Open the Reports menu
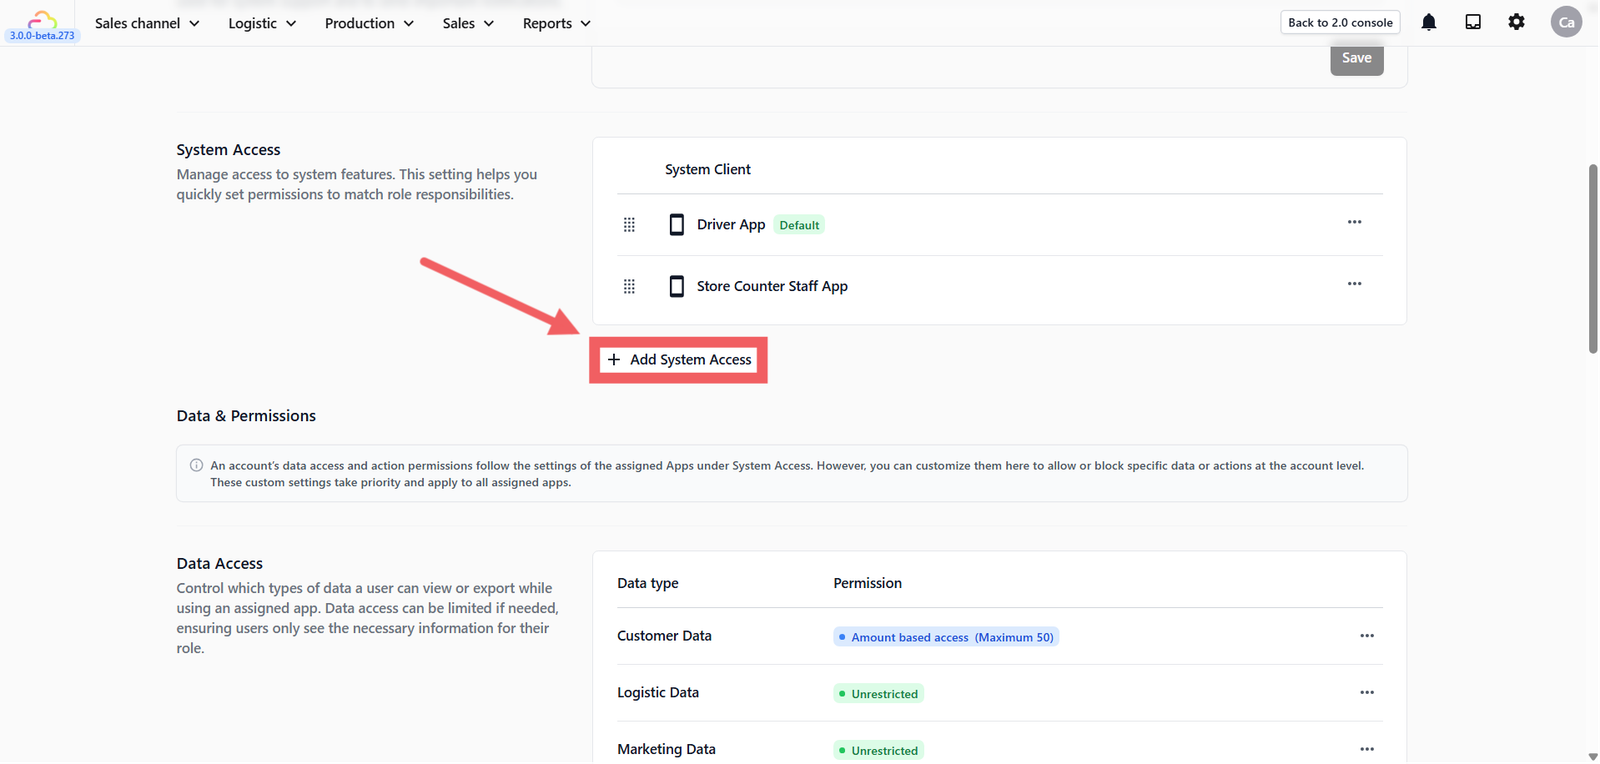Viewport: 1600px width, 764px height. [x=556, y=23]
